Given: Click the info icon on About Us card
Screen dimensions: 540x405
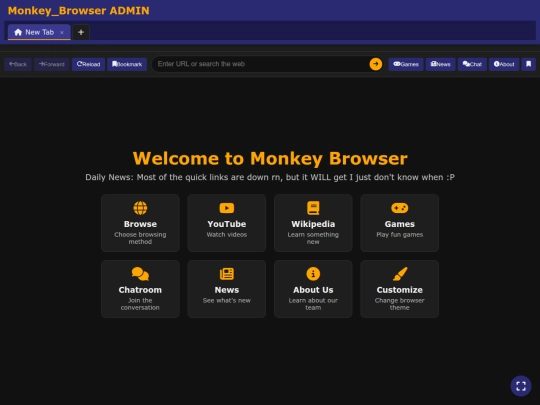Looking at the screenshot, I should click(313, 274).
